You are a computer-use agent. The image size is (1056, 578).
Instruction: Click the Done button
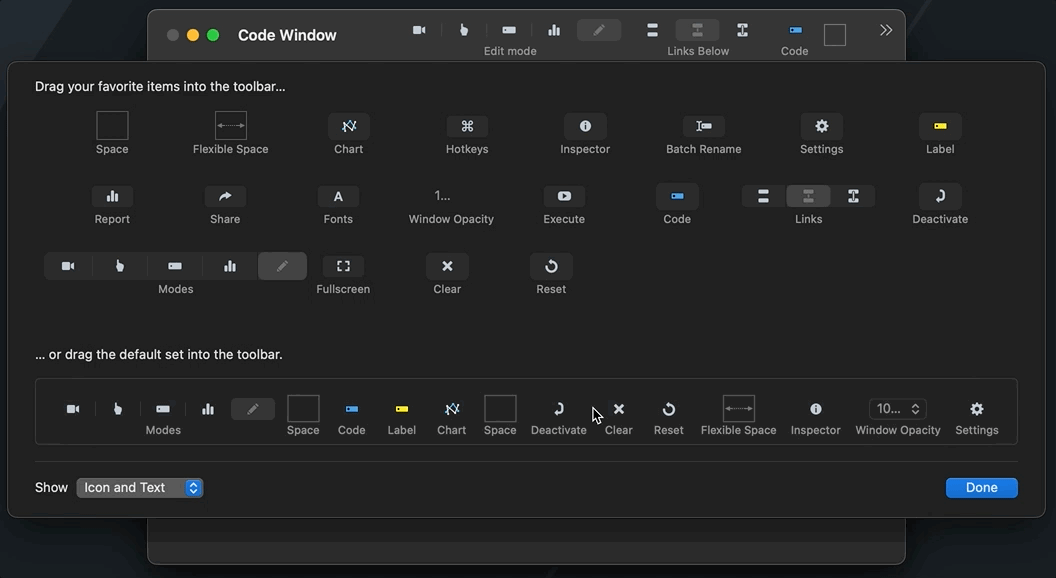click(981, 488)
